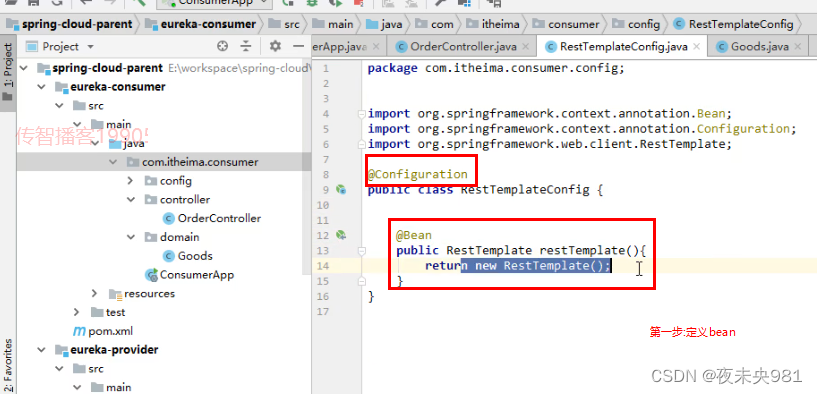
Task: Collapse the eureka-consumer module node
Action: 42,87
